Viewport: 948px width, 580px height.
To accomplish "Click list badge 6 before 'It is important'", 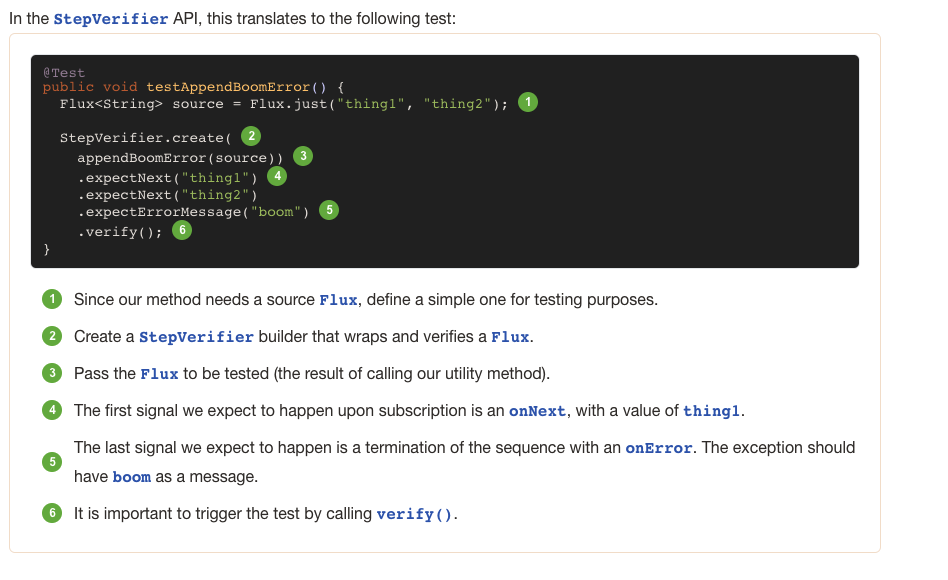I will [52, 513].
